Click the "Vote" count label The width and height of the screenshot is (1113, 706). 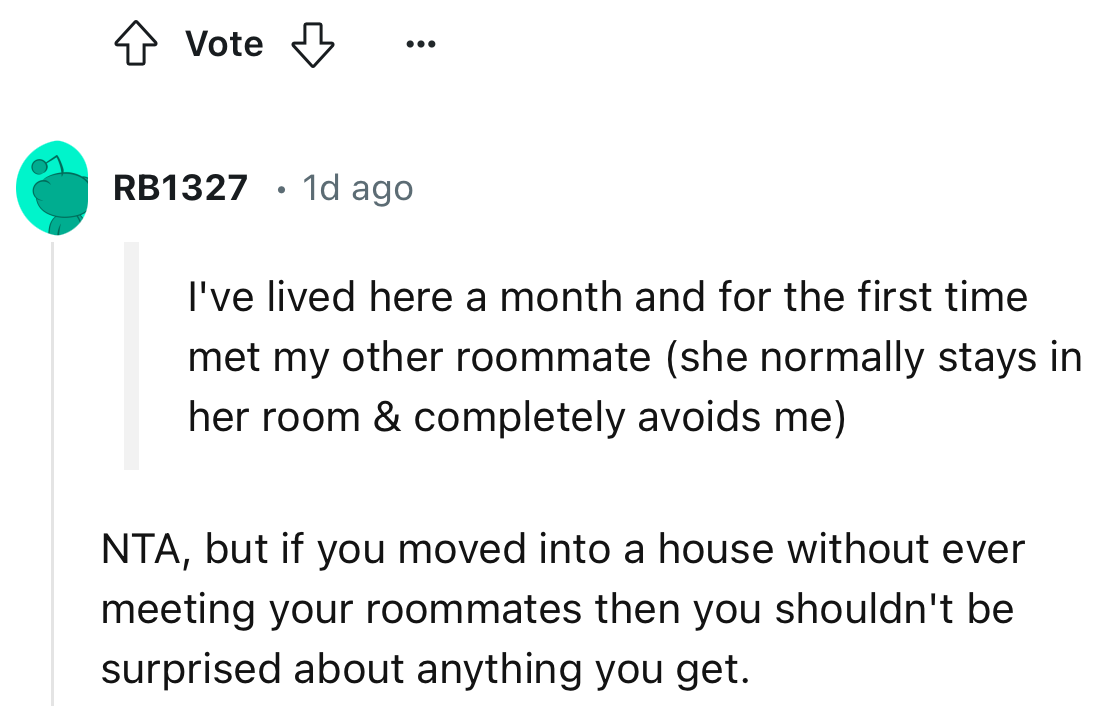pyautogui.click(x=224, y=44)
